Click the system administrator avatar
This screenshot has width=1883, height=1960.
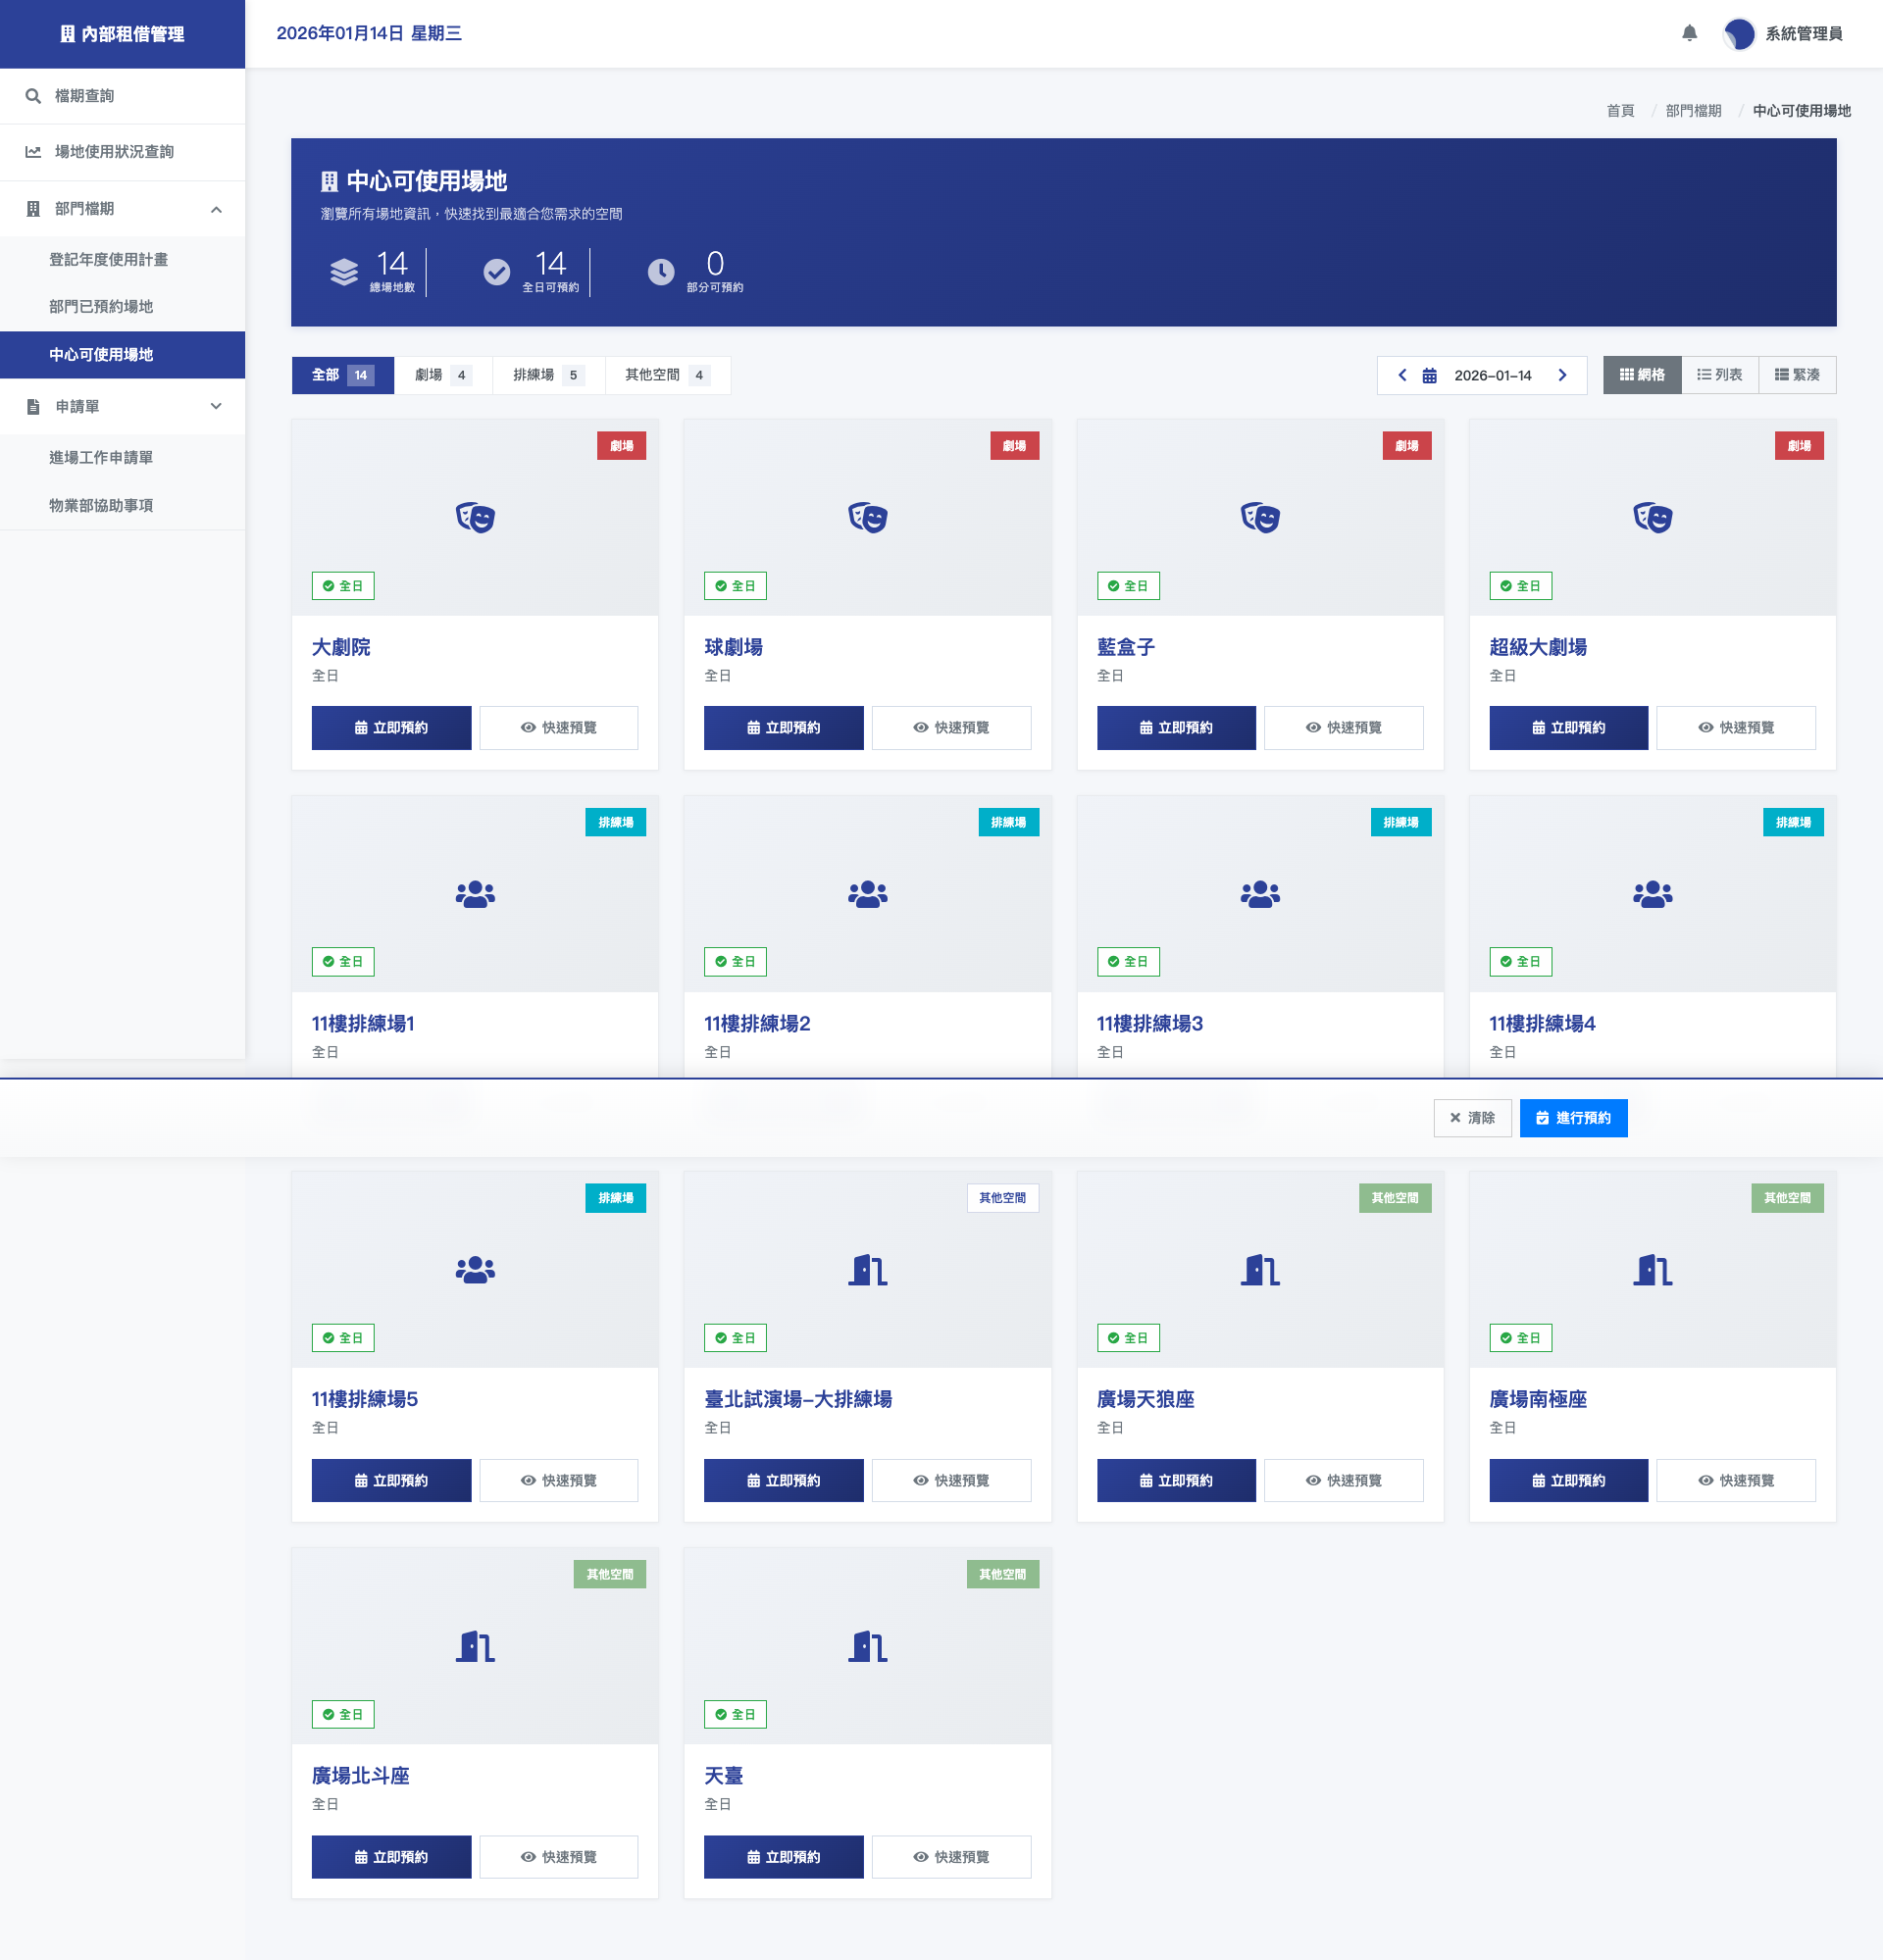(x=1739, y=33)
